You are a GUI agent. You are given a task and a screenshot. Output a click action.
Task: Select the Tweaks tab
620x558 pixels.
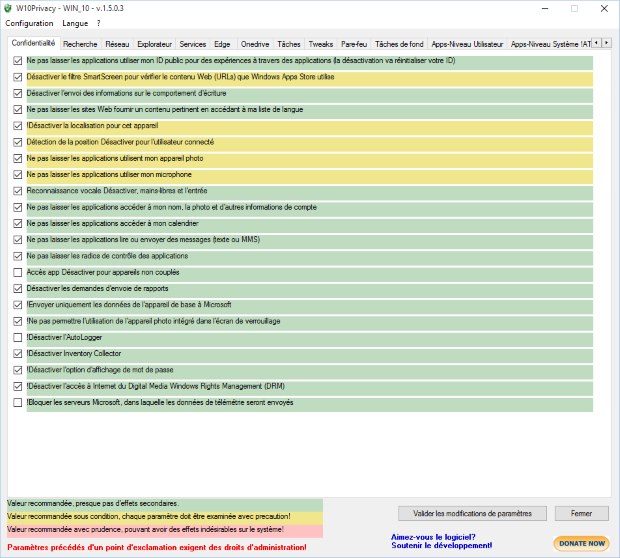pyautogui.click(x=321, y=44)
